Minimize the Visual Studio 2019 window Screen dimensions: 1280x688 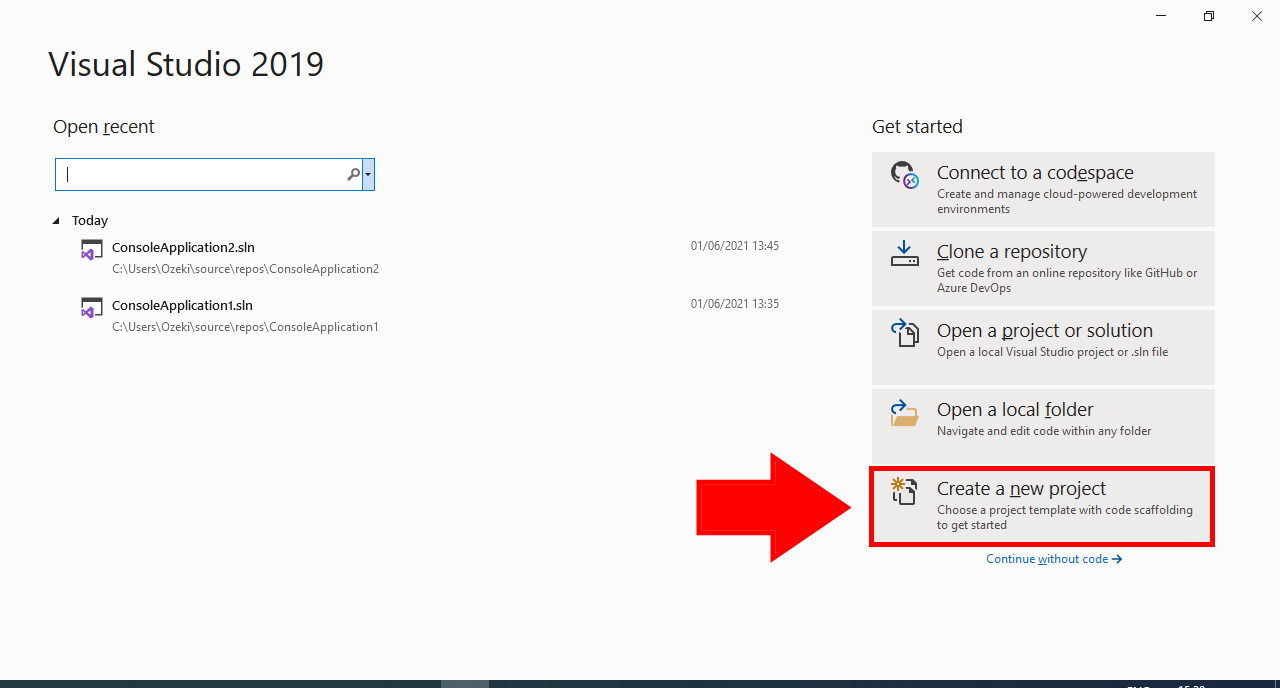click(x=1161, y=16)
